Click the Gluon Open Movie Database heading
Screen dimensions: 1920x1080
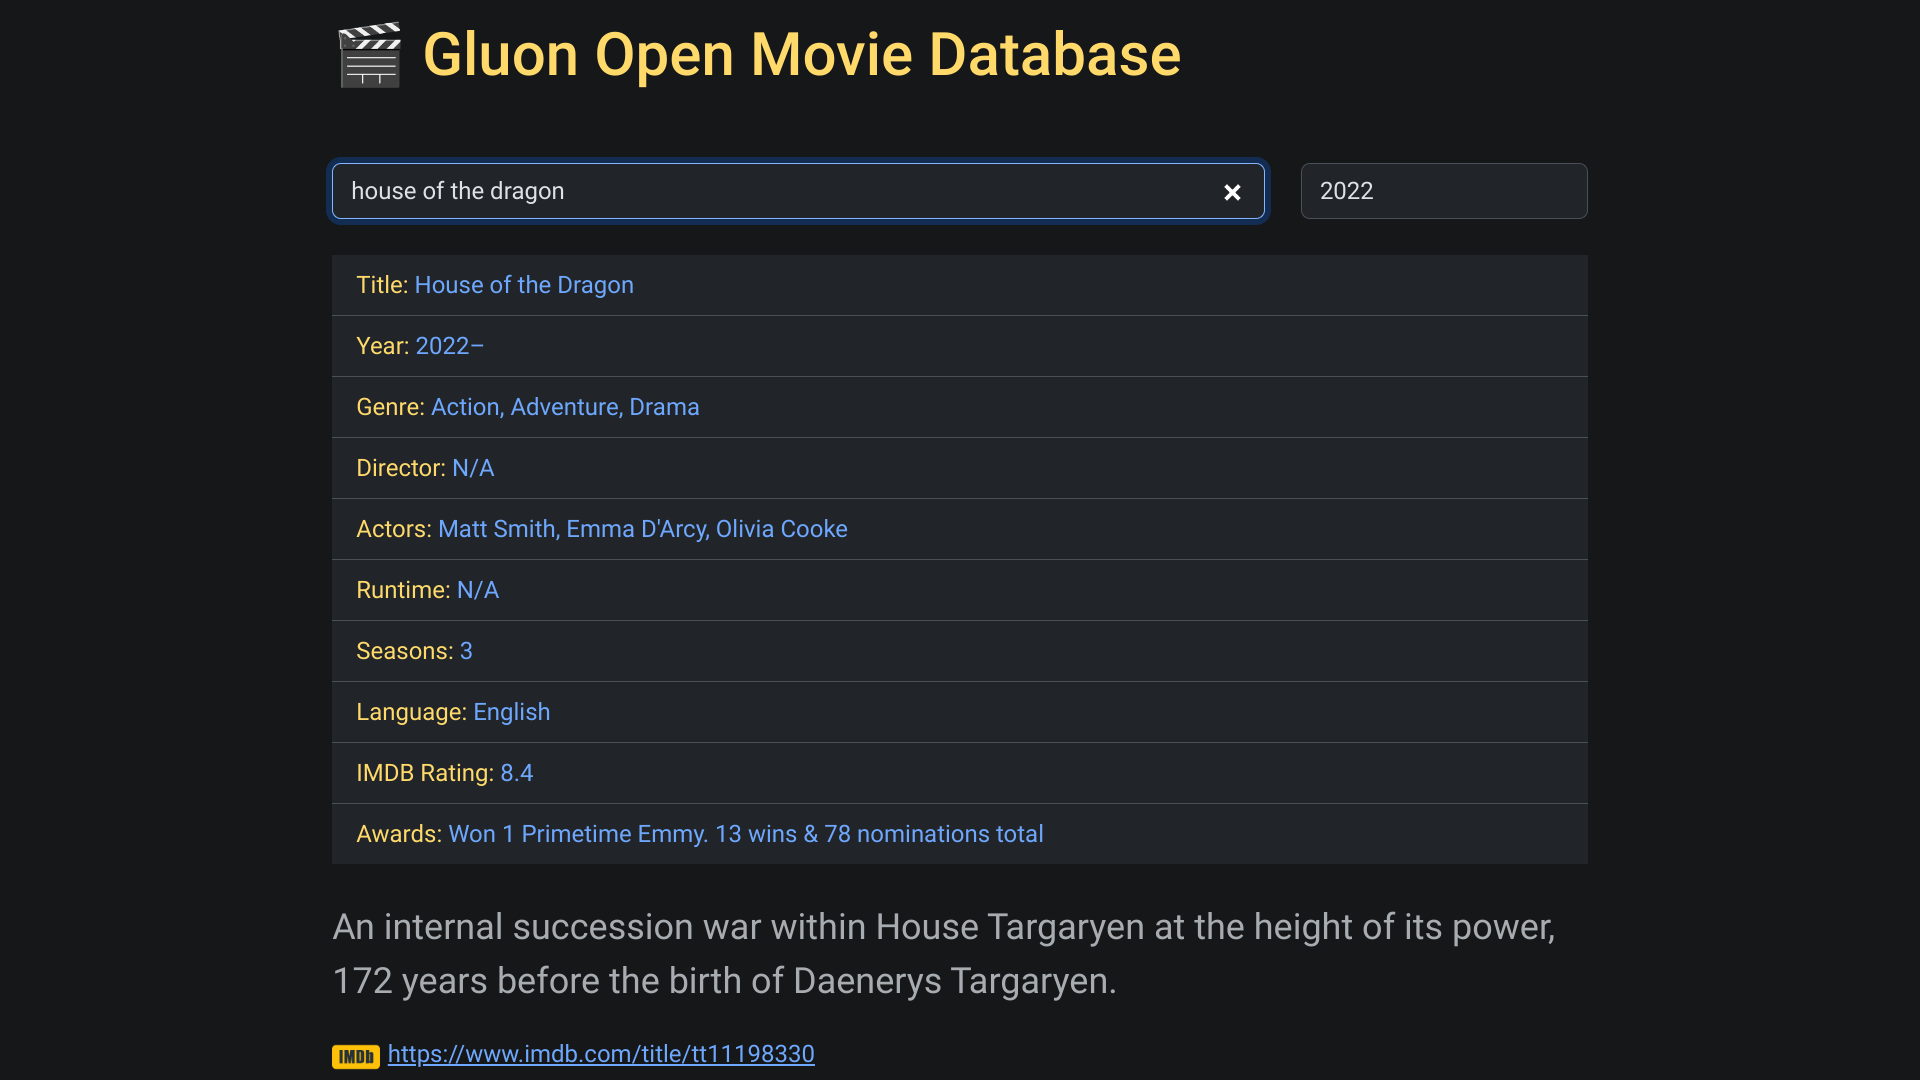pyautogui.click(x=801, y=54)
